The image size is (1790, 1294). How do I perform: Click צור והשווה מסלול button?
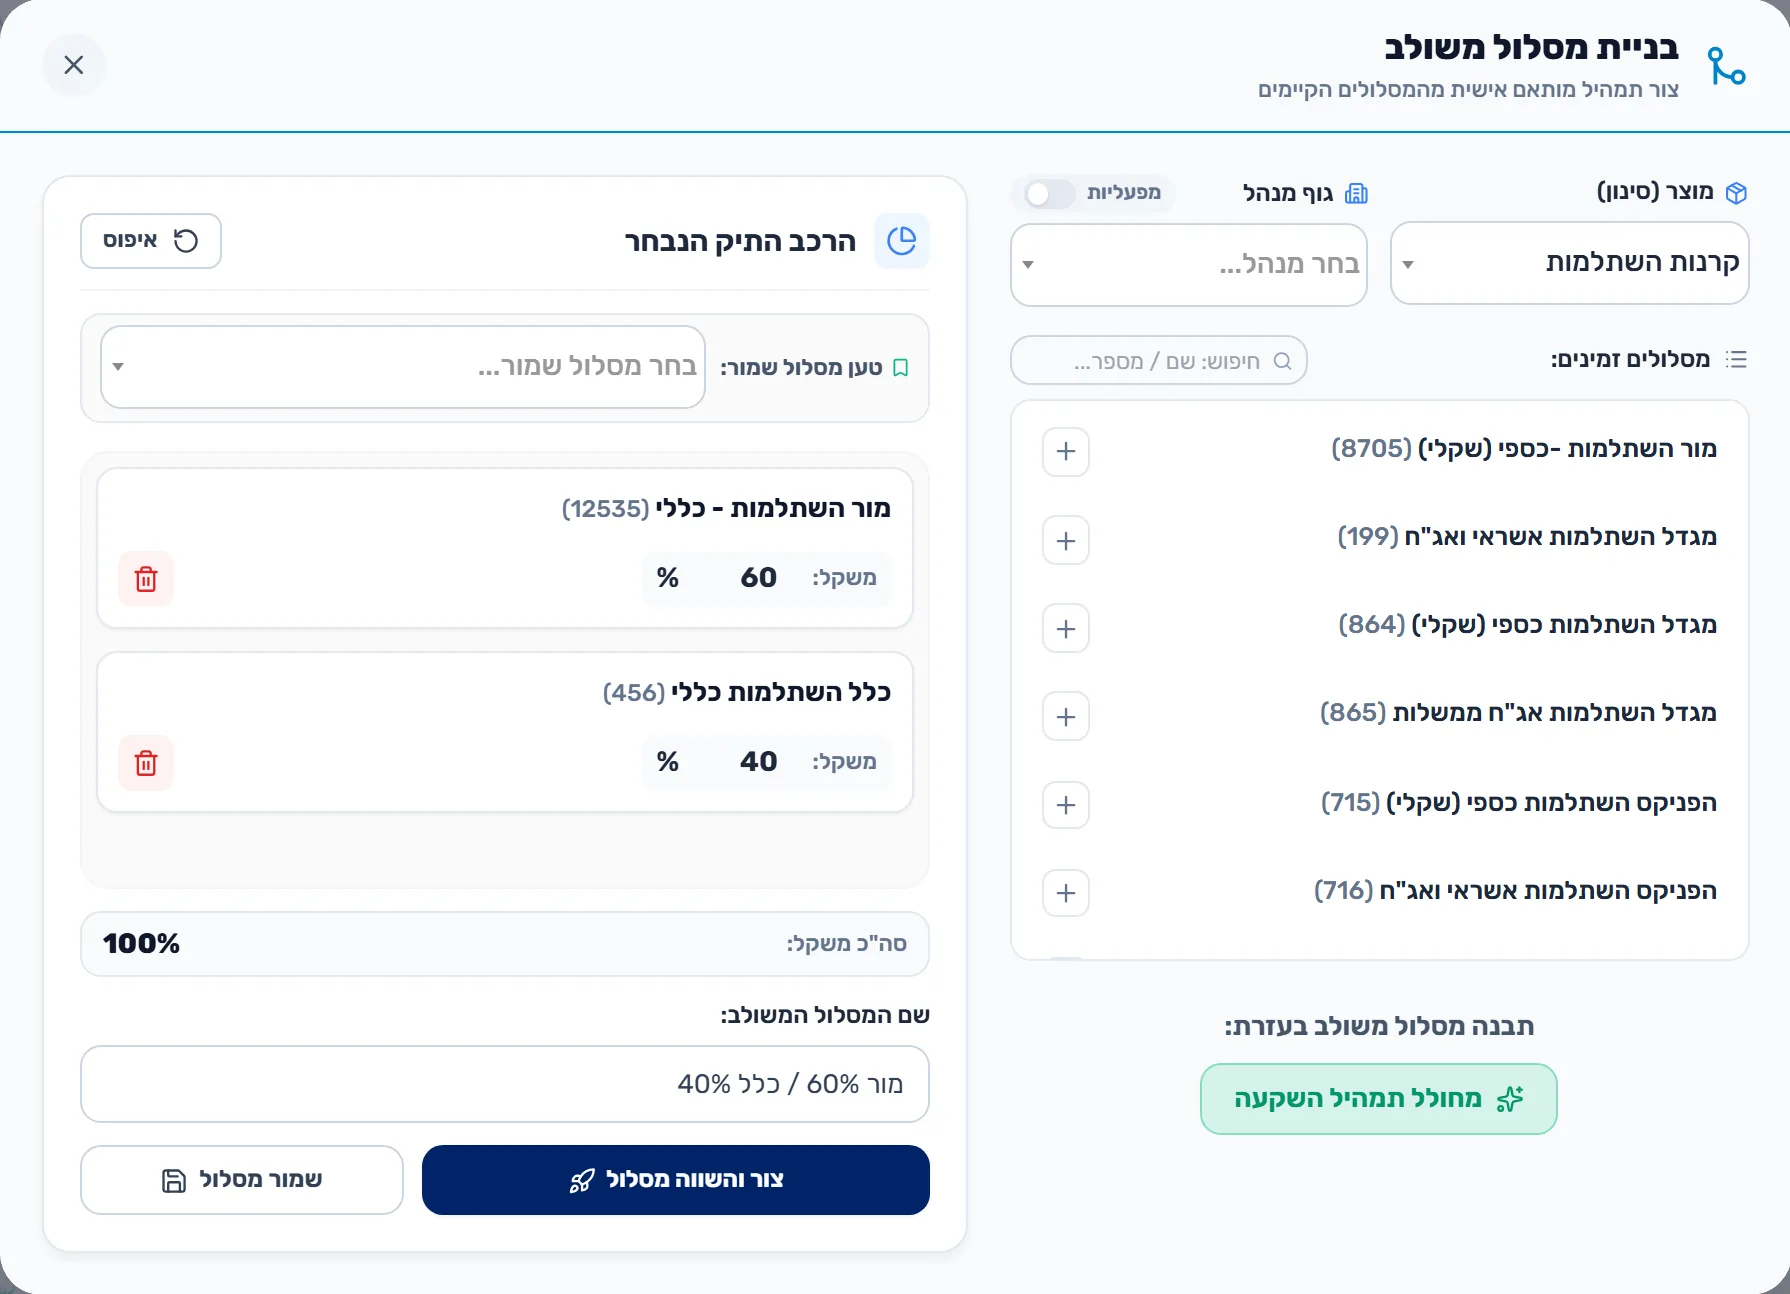click(676, 1180)
